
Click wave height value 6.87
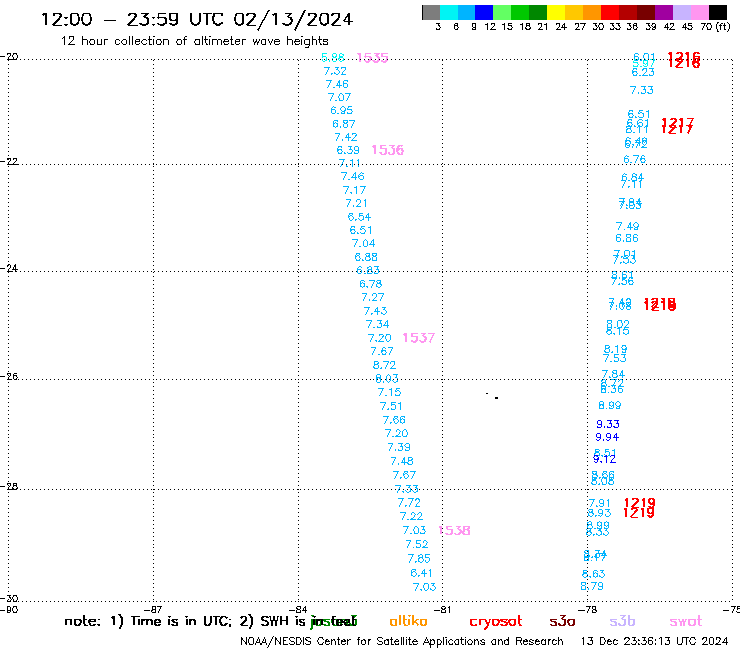(x=344, y=124)
